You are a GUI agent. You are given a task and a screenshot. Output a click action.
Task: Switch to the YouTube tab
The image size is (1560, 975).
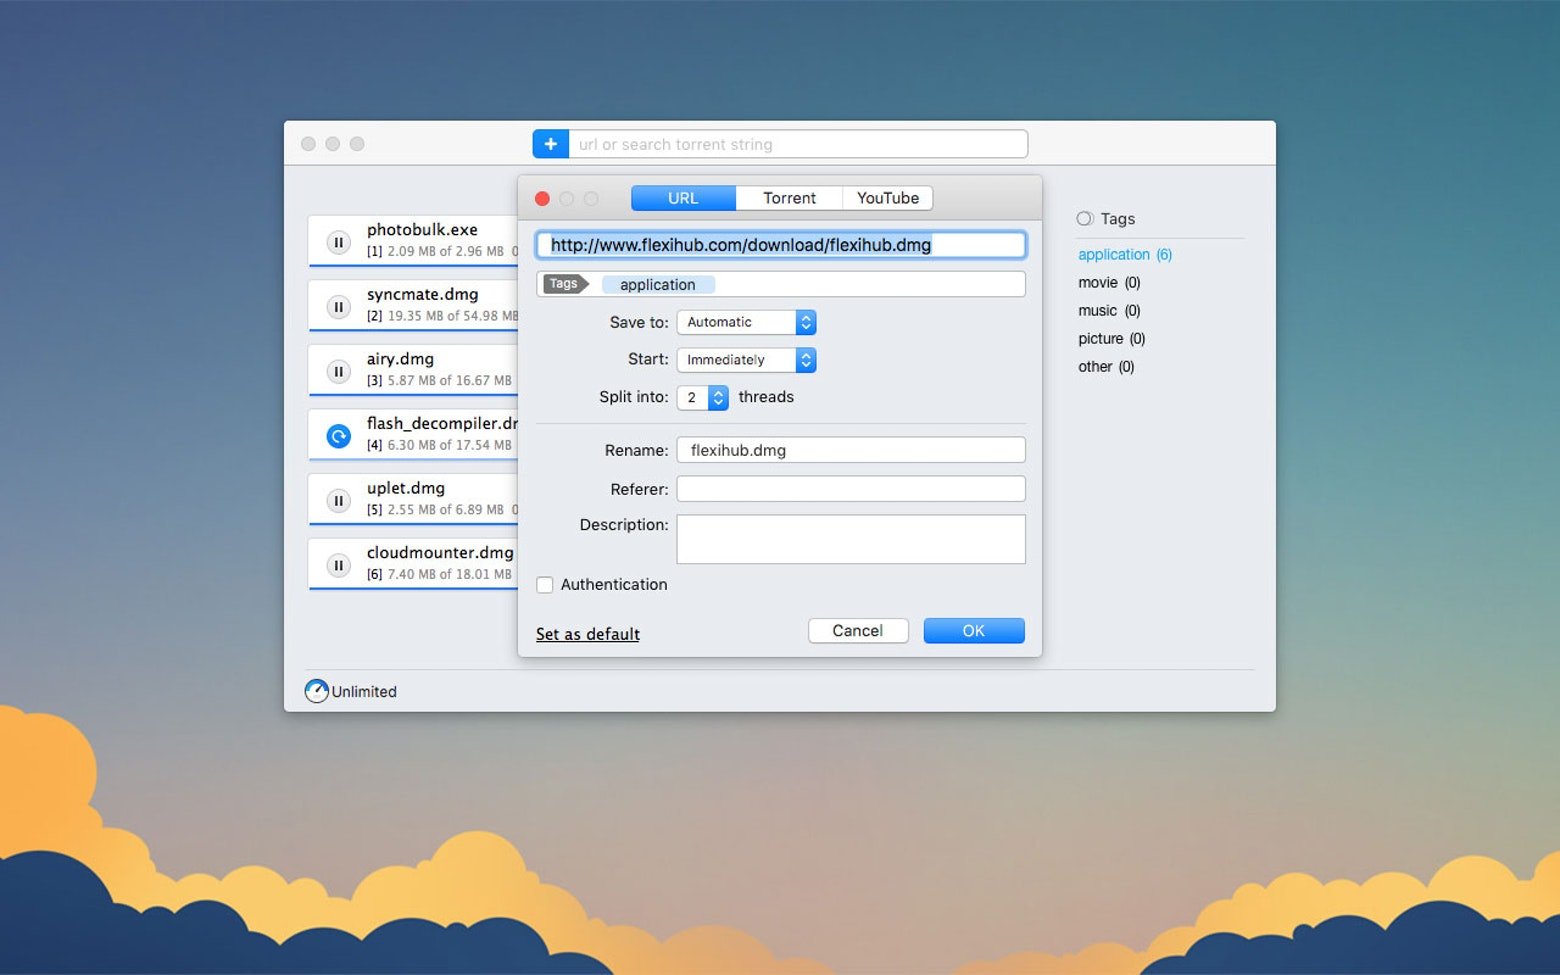pyautogui.click(x=887, y=198)
